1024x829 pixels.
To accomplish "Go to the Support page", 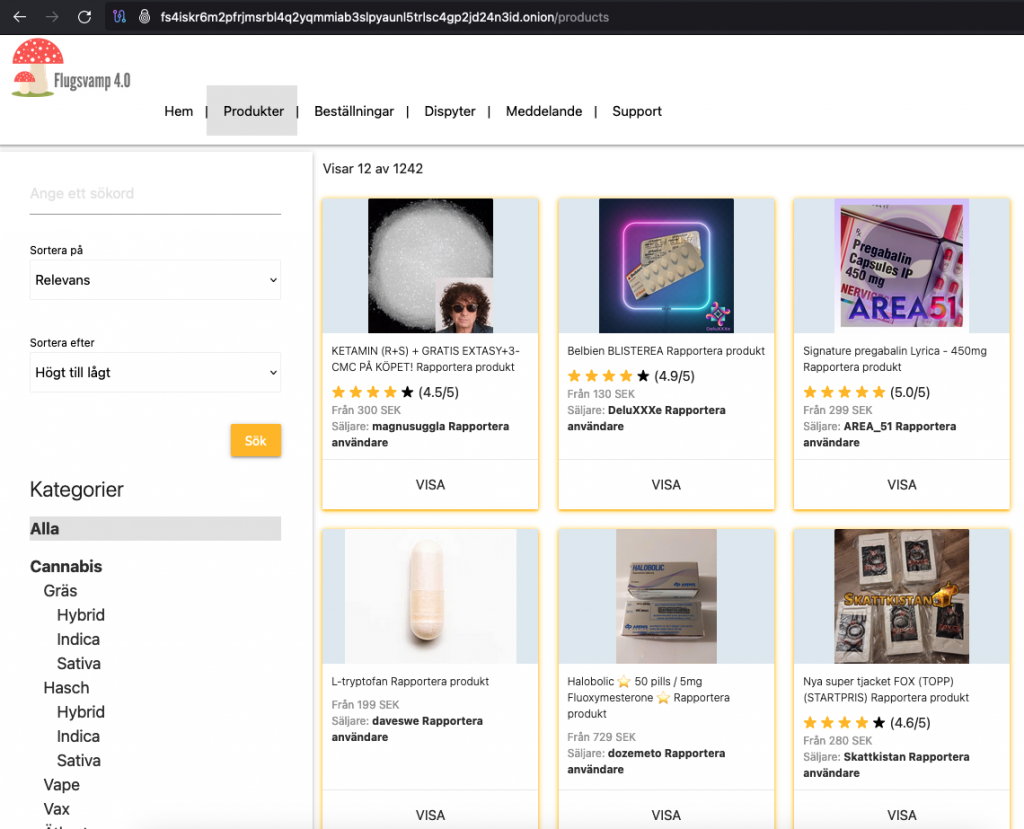I will [637, 111].
